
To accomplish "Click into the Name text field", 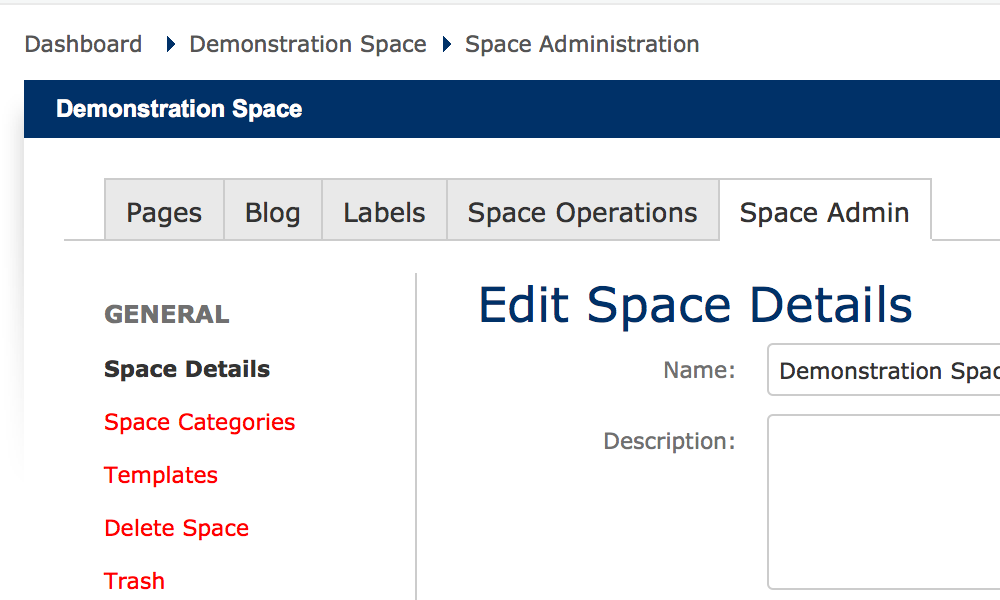I will [x=884, y=371].
